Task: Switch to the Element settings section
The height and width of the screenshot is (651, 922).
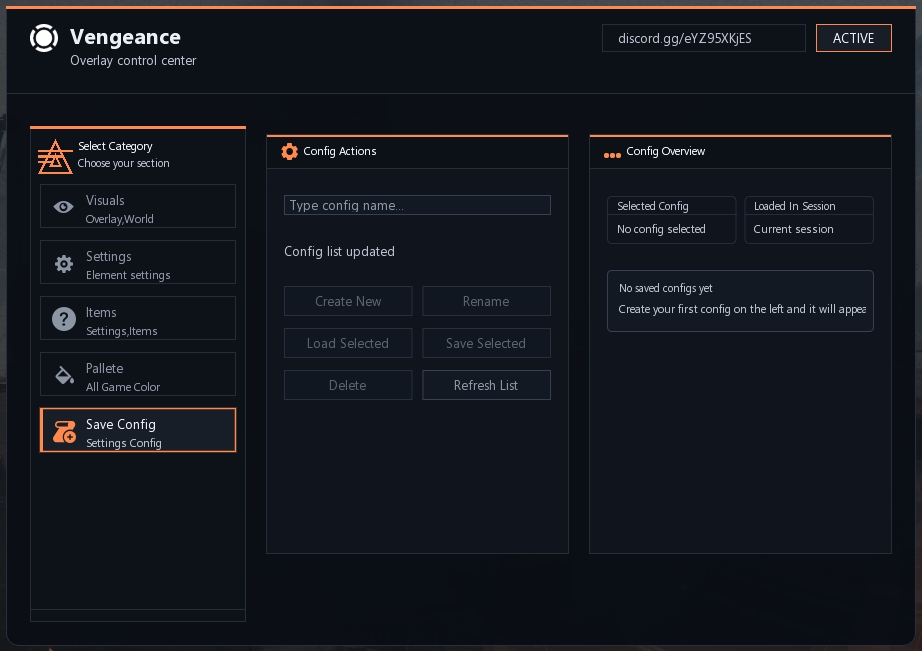Action: [138, 262]
